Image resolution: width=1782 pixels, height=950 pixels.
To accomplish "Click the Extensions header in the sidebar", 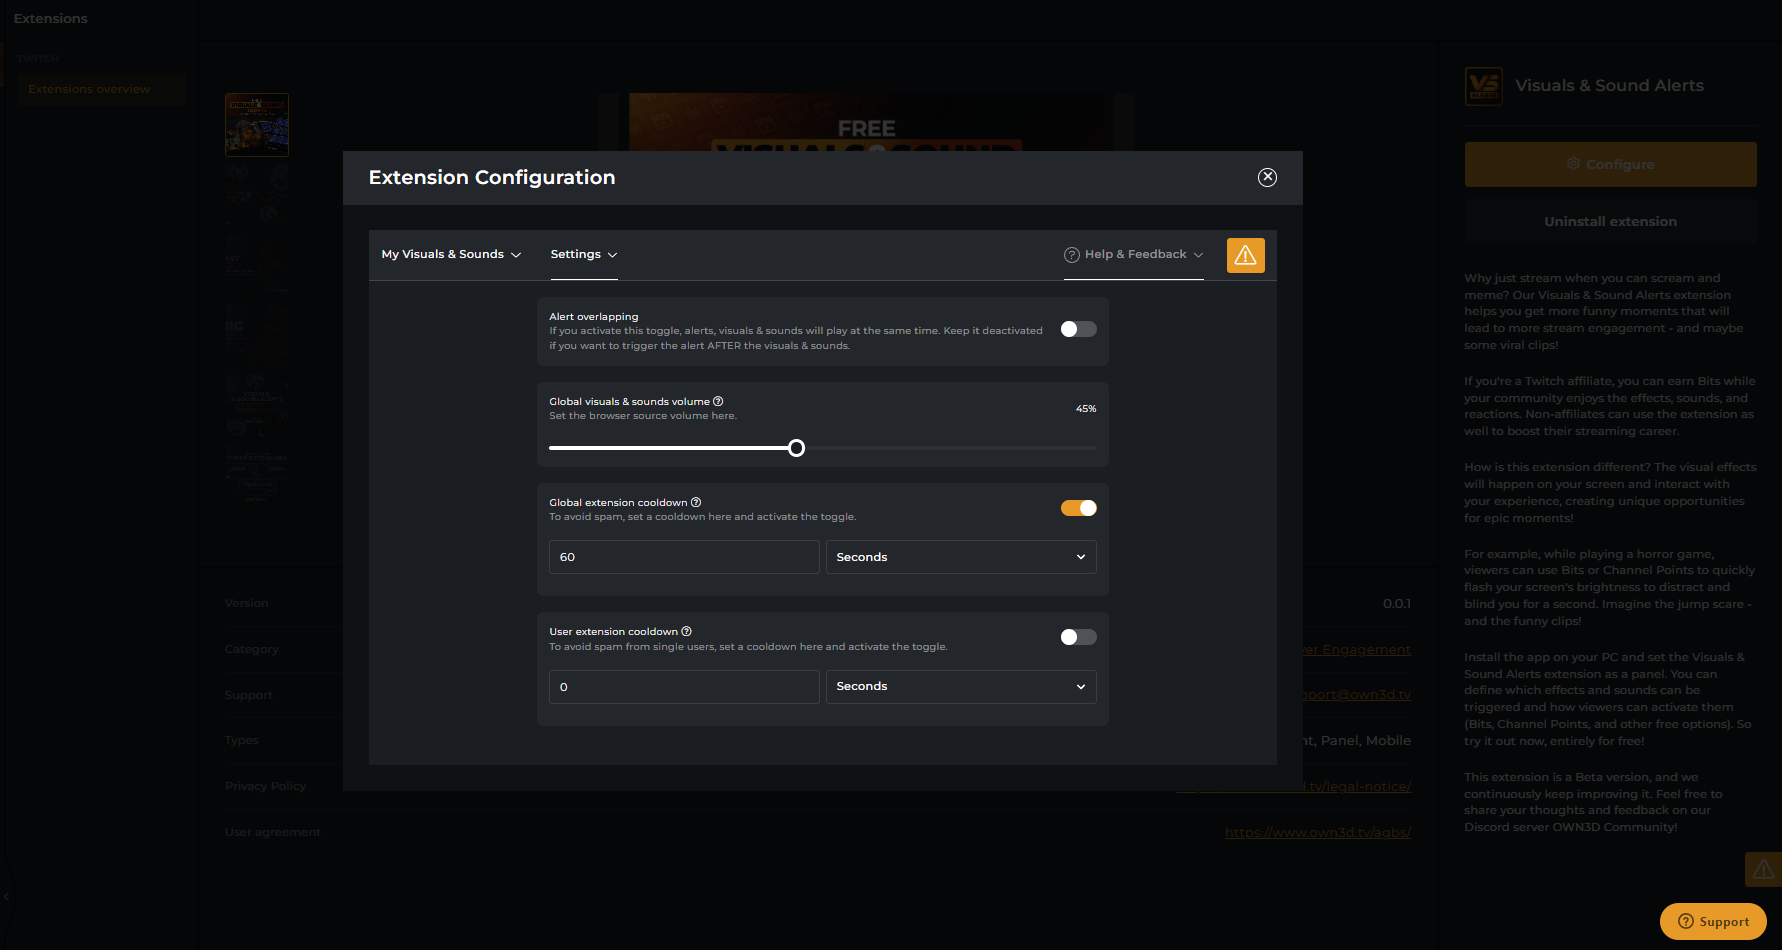I will pos(51,18).
